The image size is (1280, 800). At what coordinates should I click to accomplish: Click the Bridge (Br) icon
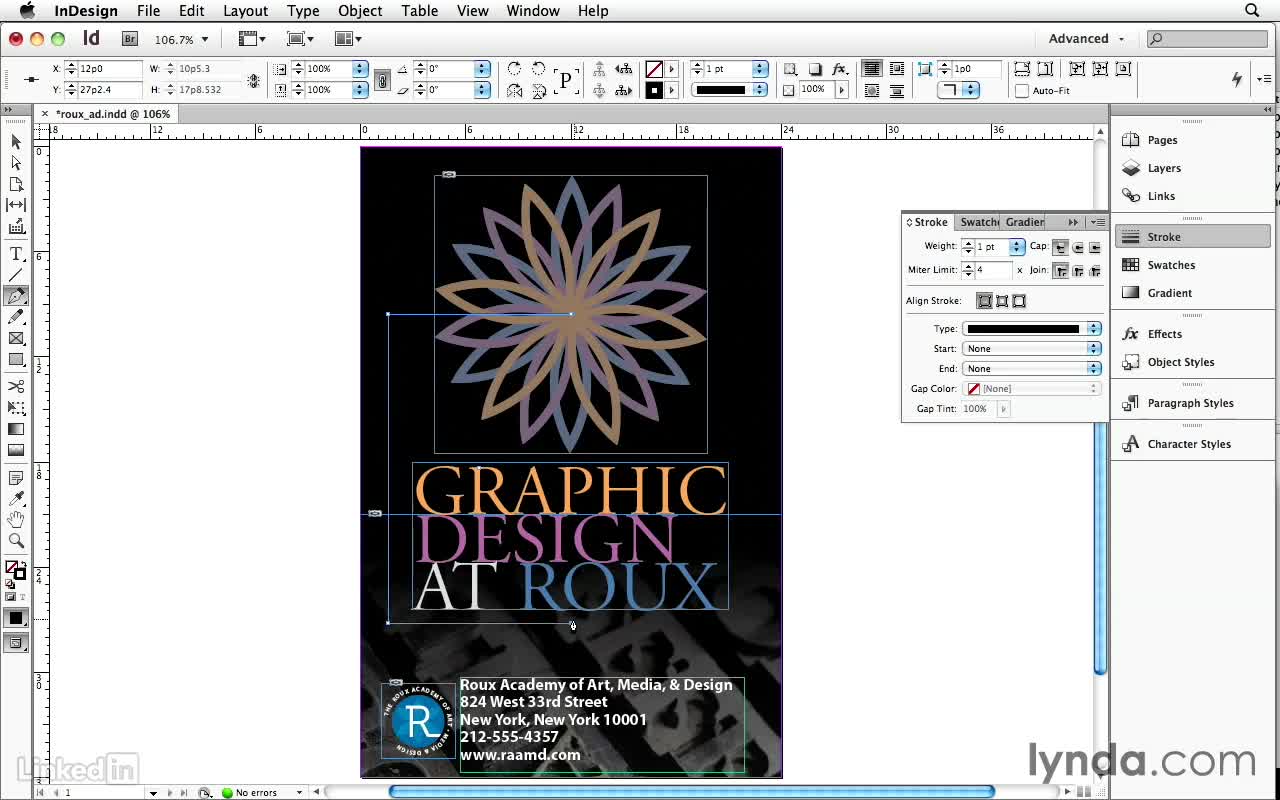[129, 39]
